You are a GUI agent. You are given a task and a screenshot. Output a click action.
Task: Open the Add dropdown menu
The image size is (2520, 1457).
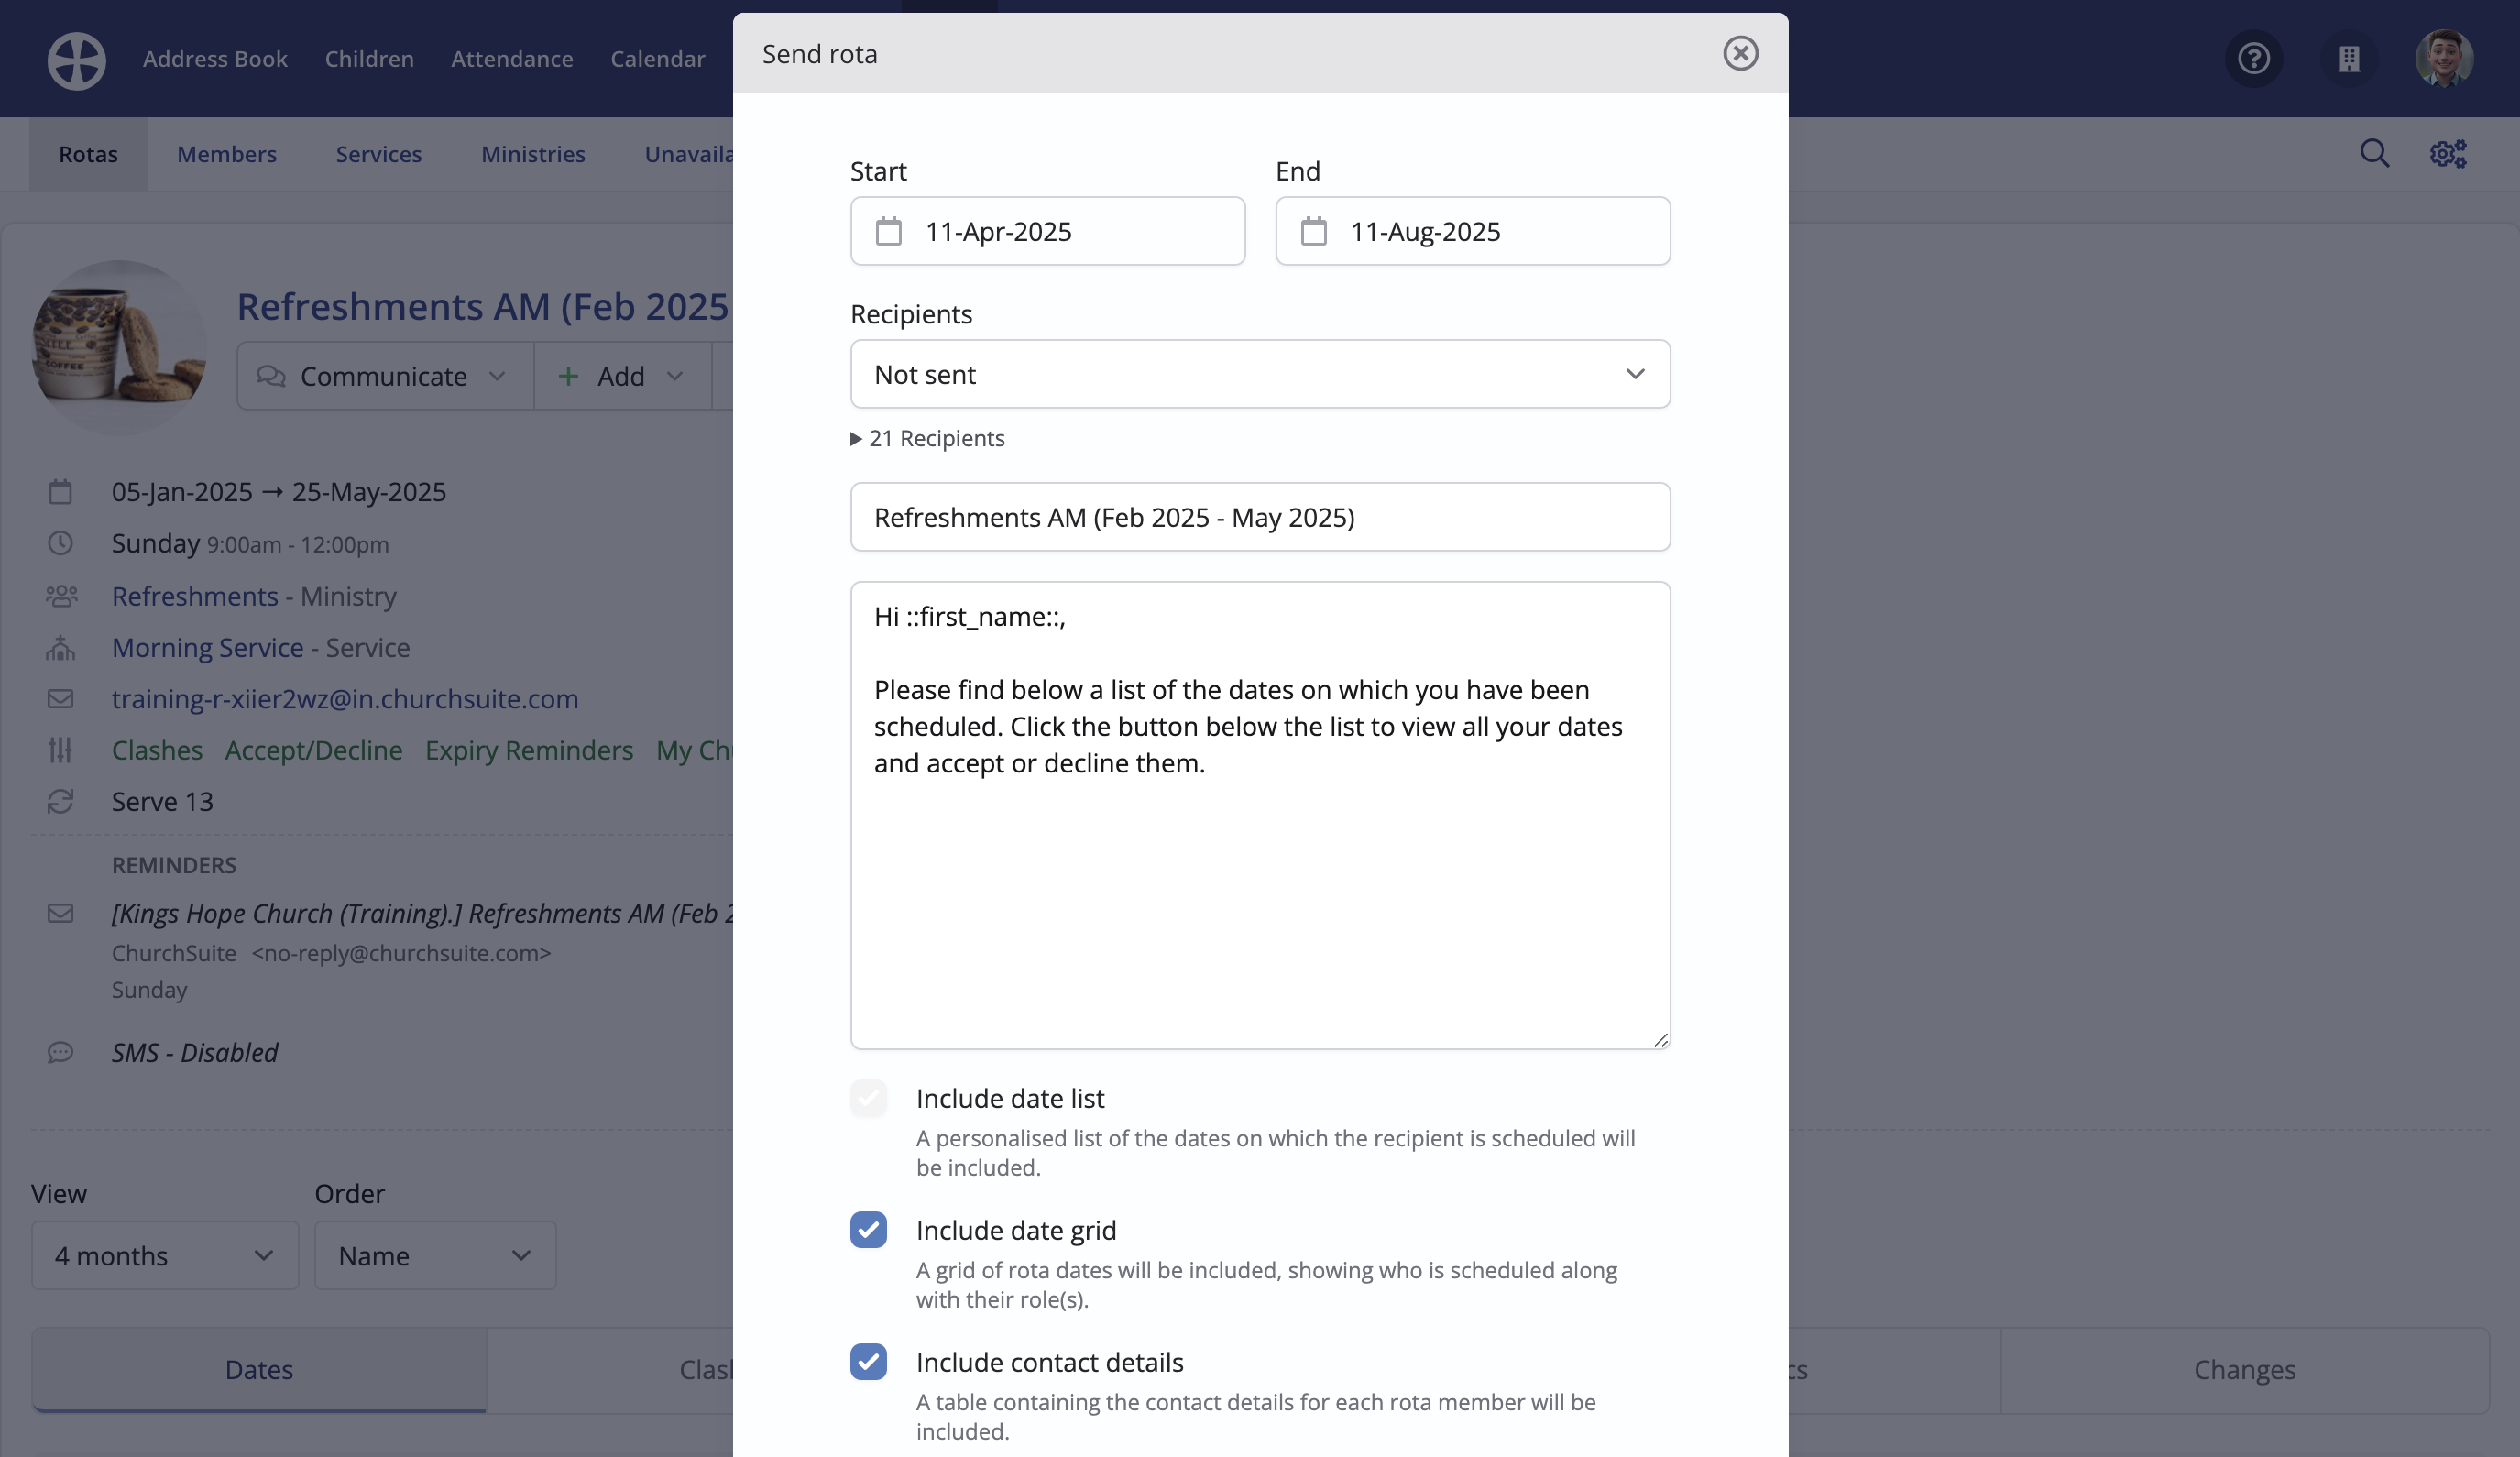(622, 376)
